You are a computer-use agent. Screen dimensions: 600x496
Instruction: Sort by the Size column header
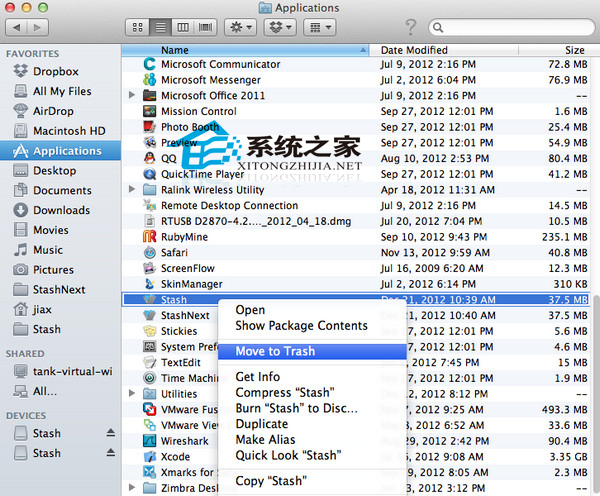(555, 50)
